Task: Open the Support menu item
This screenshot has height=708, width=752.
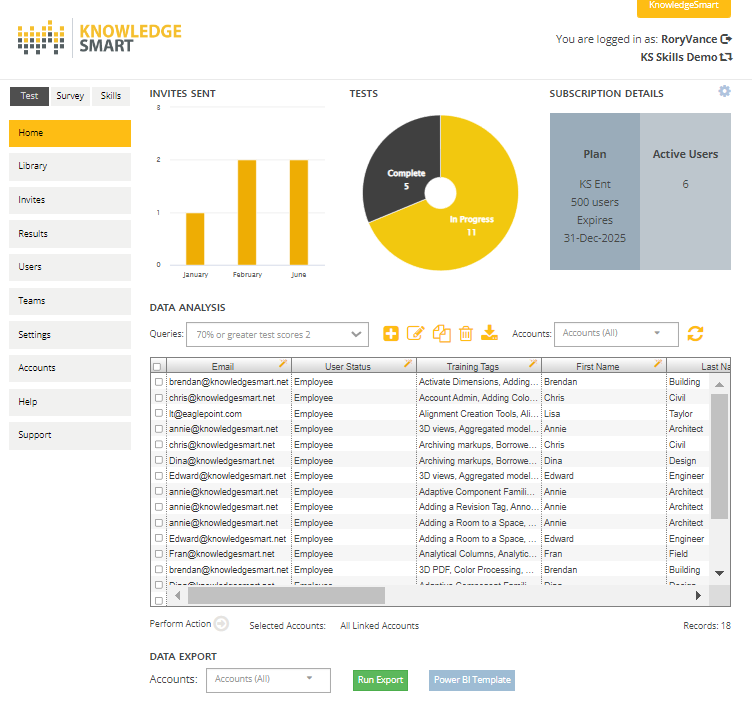Action: tap(70, 435)
